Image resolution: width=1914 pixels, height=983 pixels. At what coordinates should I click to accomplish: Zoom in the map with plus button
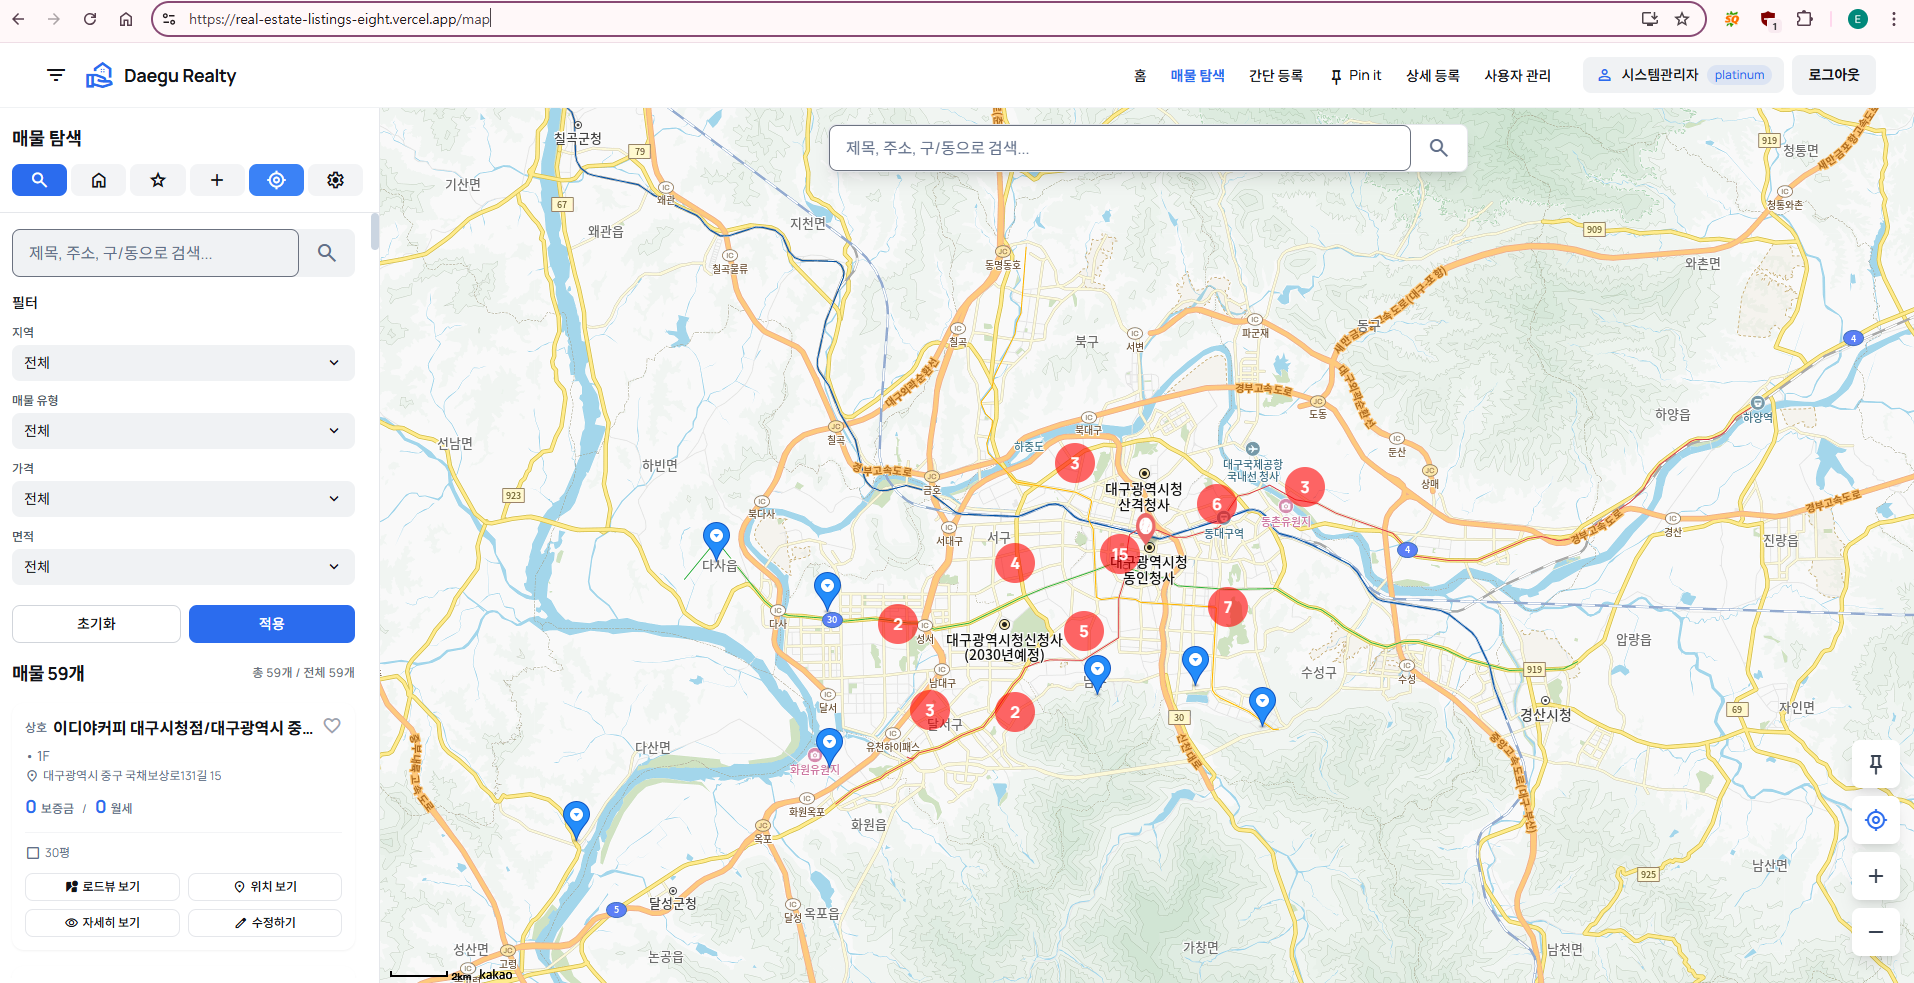1875,876
